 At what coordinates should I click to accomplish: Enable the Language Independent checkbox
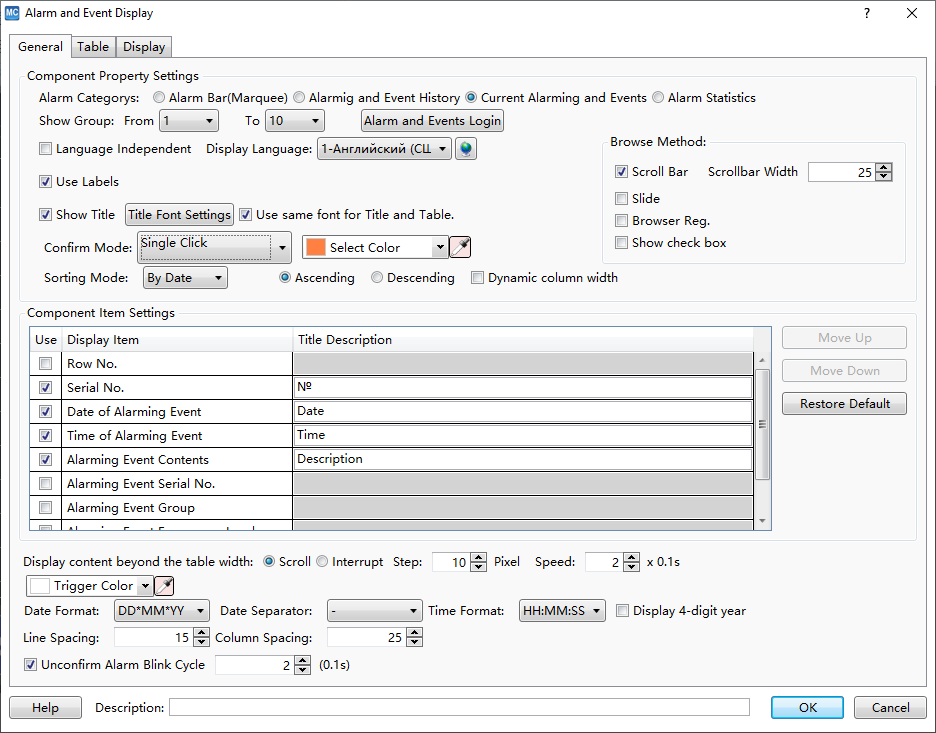click(x=45, y=149)
